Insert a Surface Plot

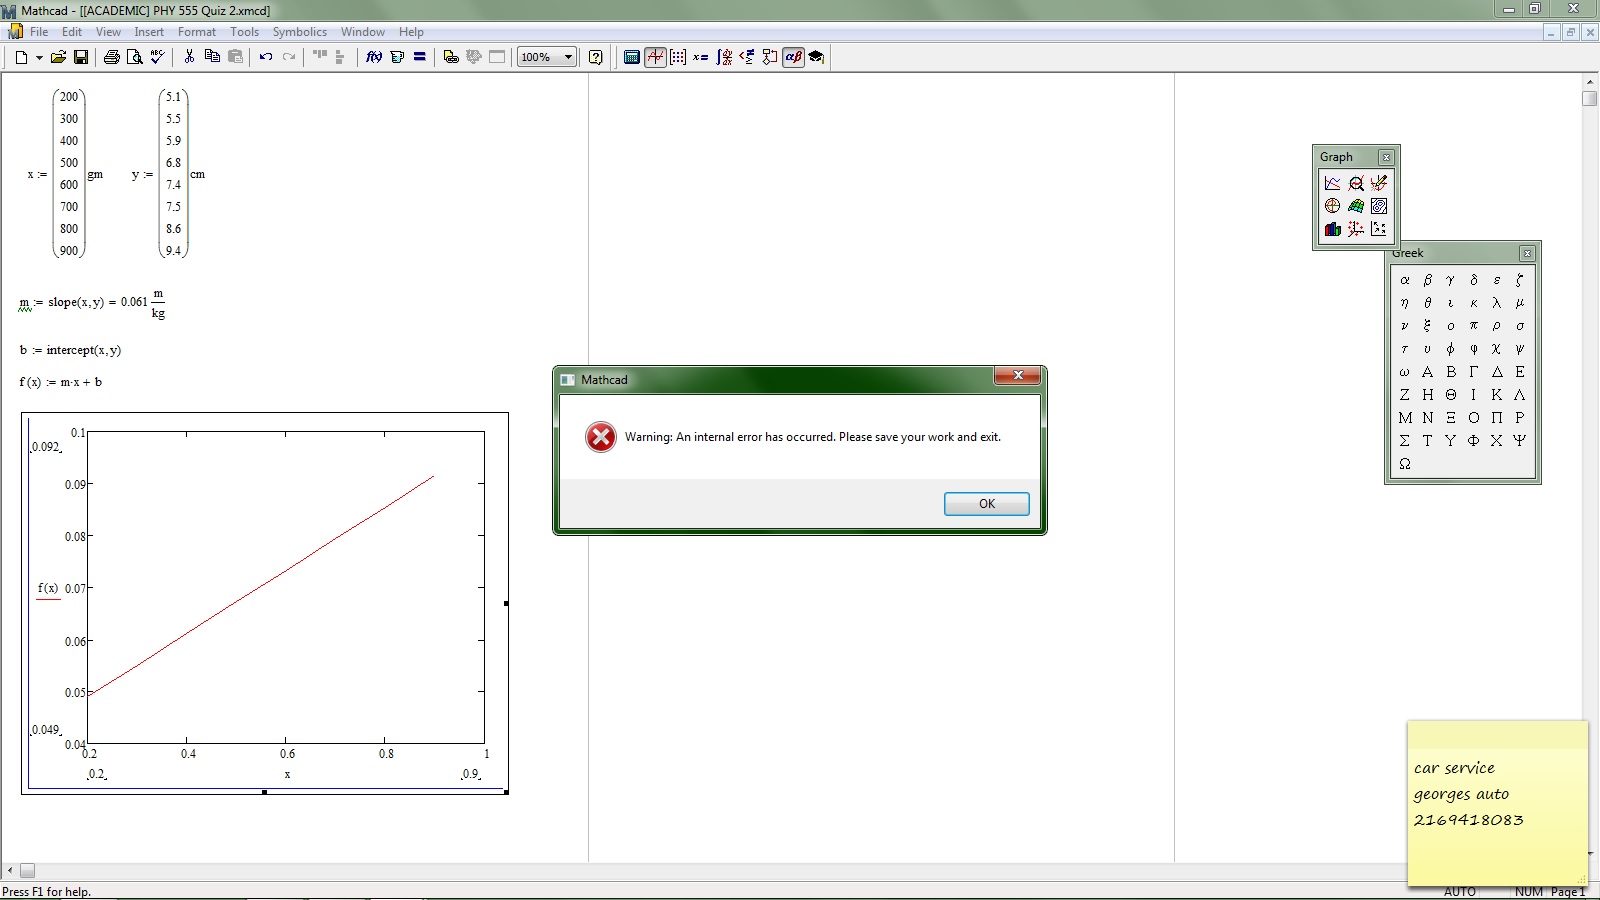1356,206
